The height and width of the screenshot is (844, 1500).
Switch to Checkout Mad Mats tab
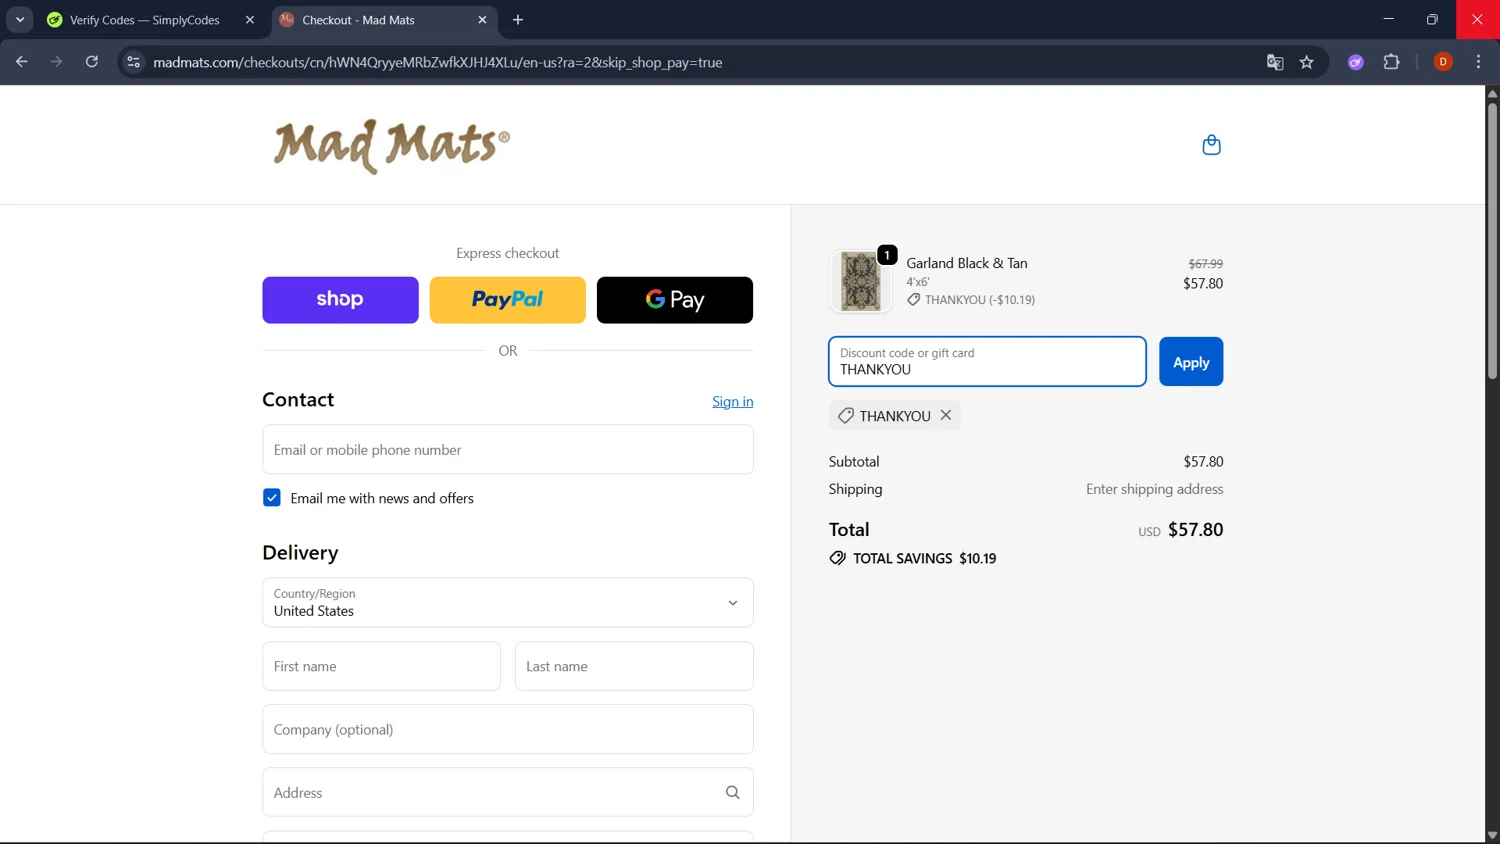385,20
